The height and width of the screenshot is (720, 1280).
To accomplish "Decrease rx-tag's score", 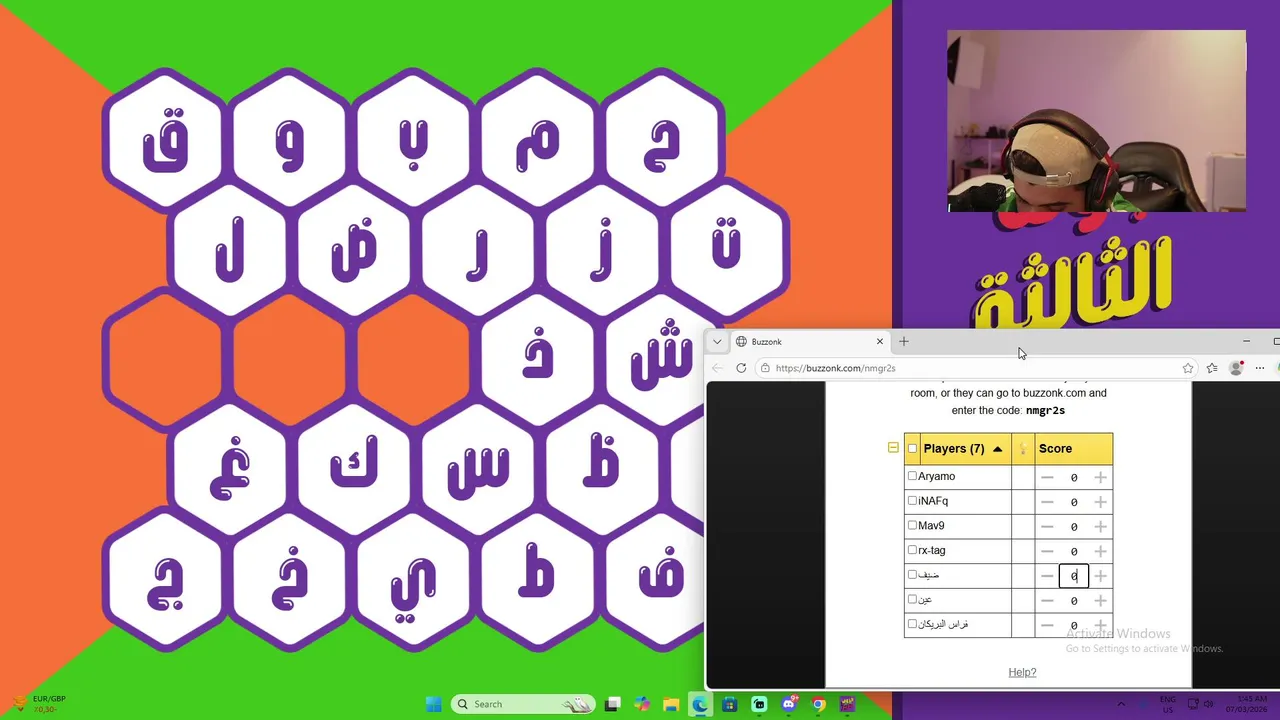I will pyautogui.click(x=1047, y=551).
